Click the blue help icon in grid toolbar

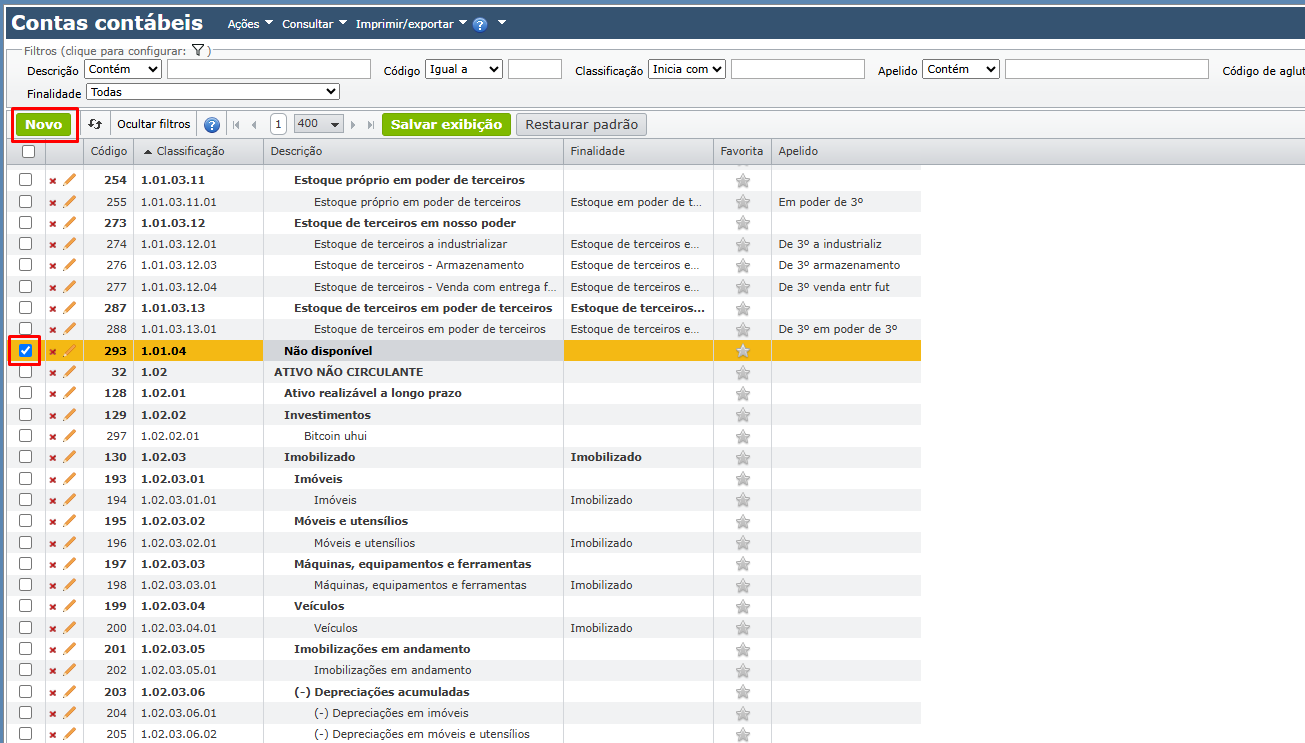(x=212, y=125)
